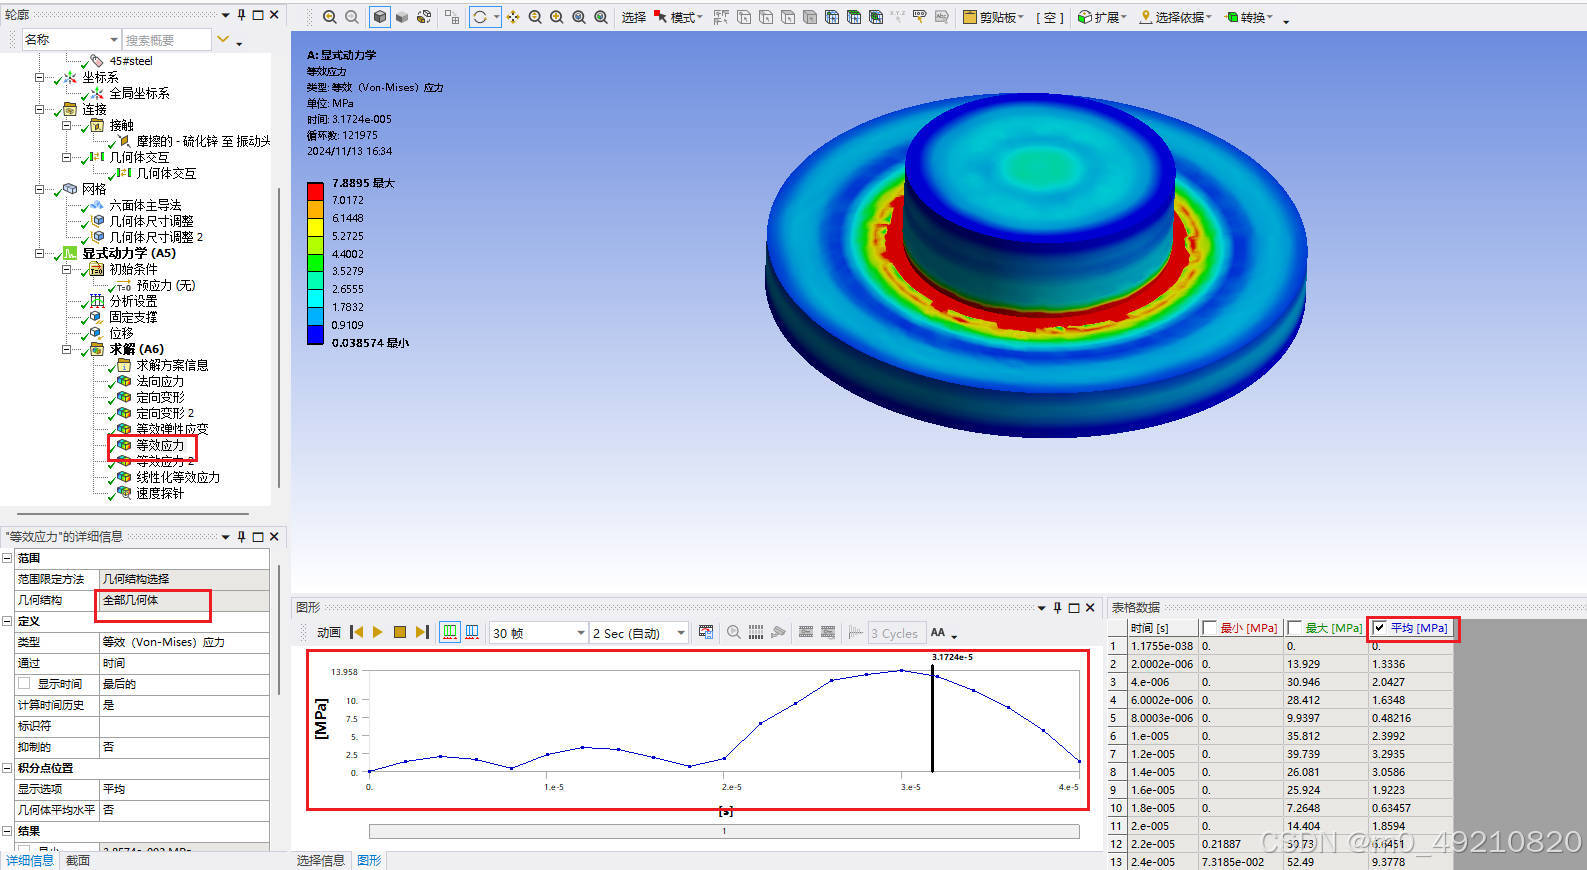The height and width of the screenshot is (870, 1587).
Task: Toggle the 最小 [MPa] column checkbox
Action: [1210, 628]
